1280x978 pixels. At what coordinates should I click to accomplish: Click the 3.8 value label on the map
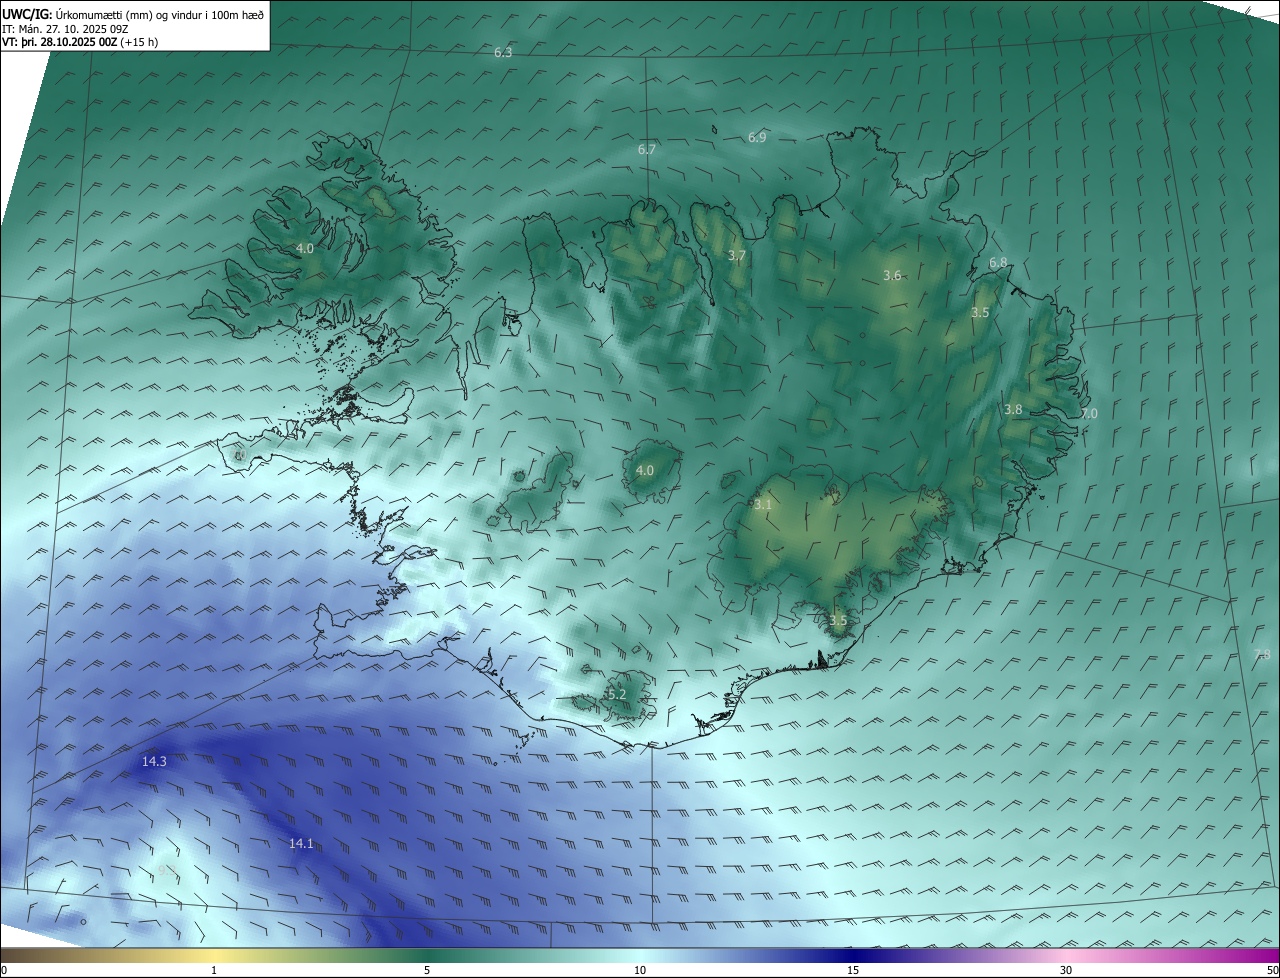[x=1013, y=410]
